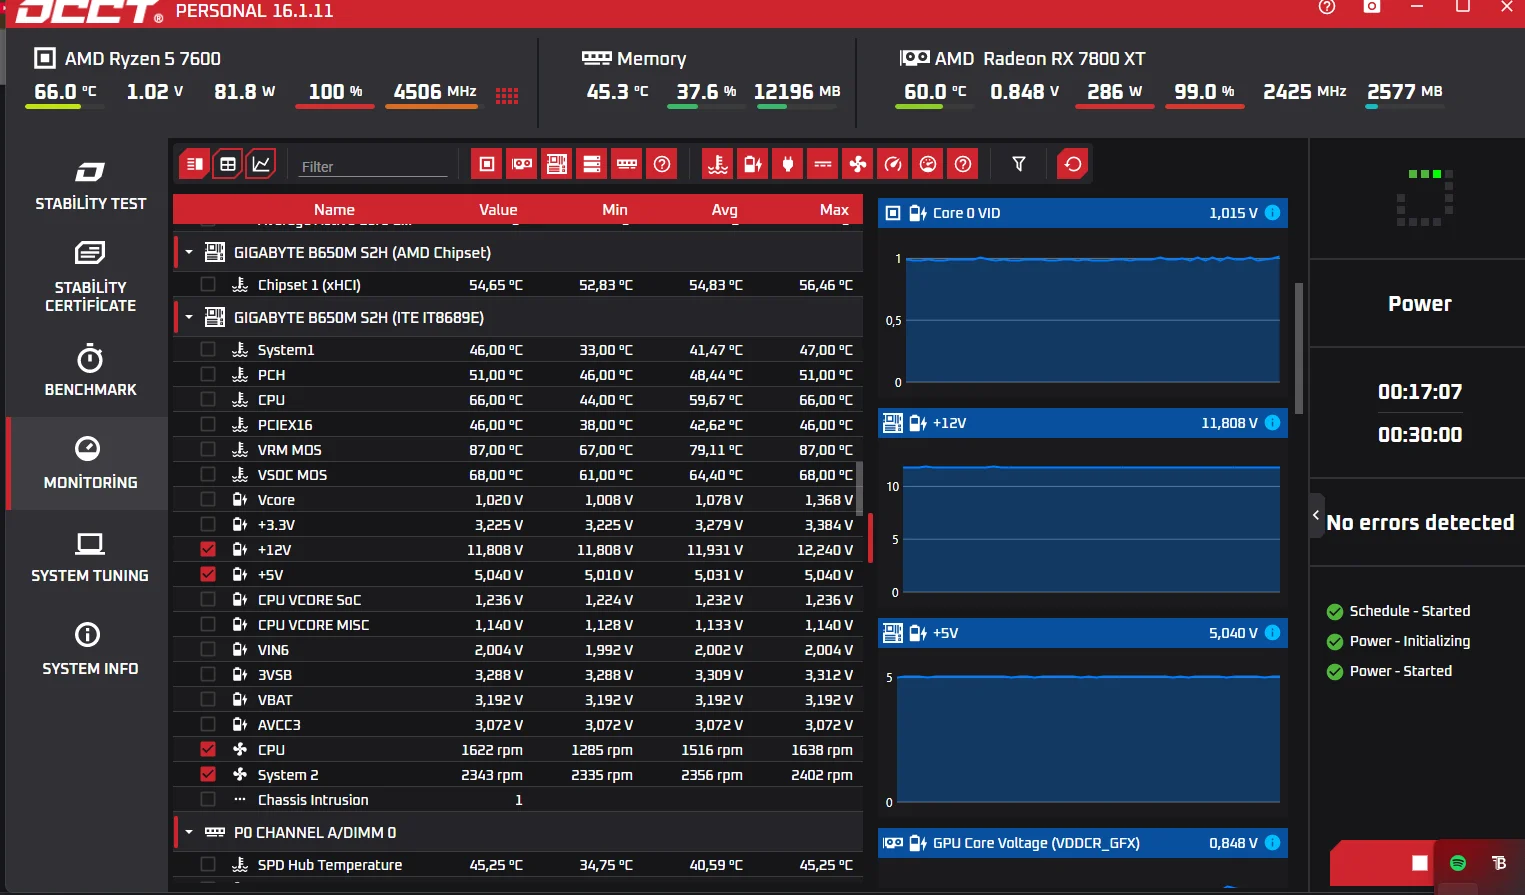This screenshot has height=895, width=1525.
Task: Uncheck the System 2 fan checkbox
Action: [x=208, y=774]
